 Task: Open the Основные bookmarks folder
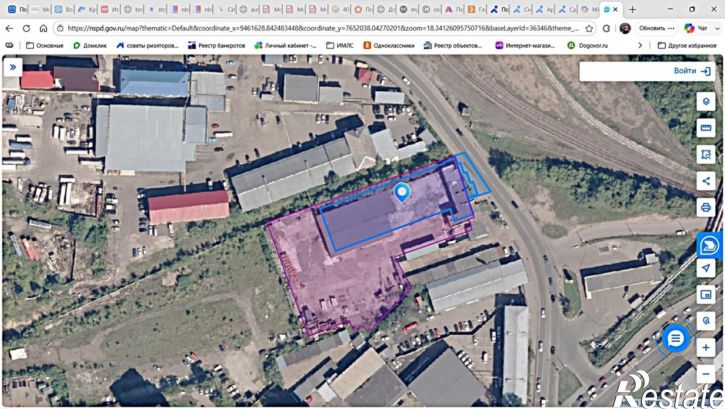(45, 45)
